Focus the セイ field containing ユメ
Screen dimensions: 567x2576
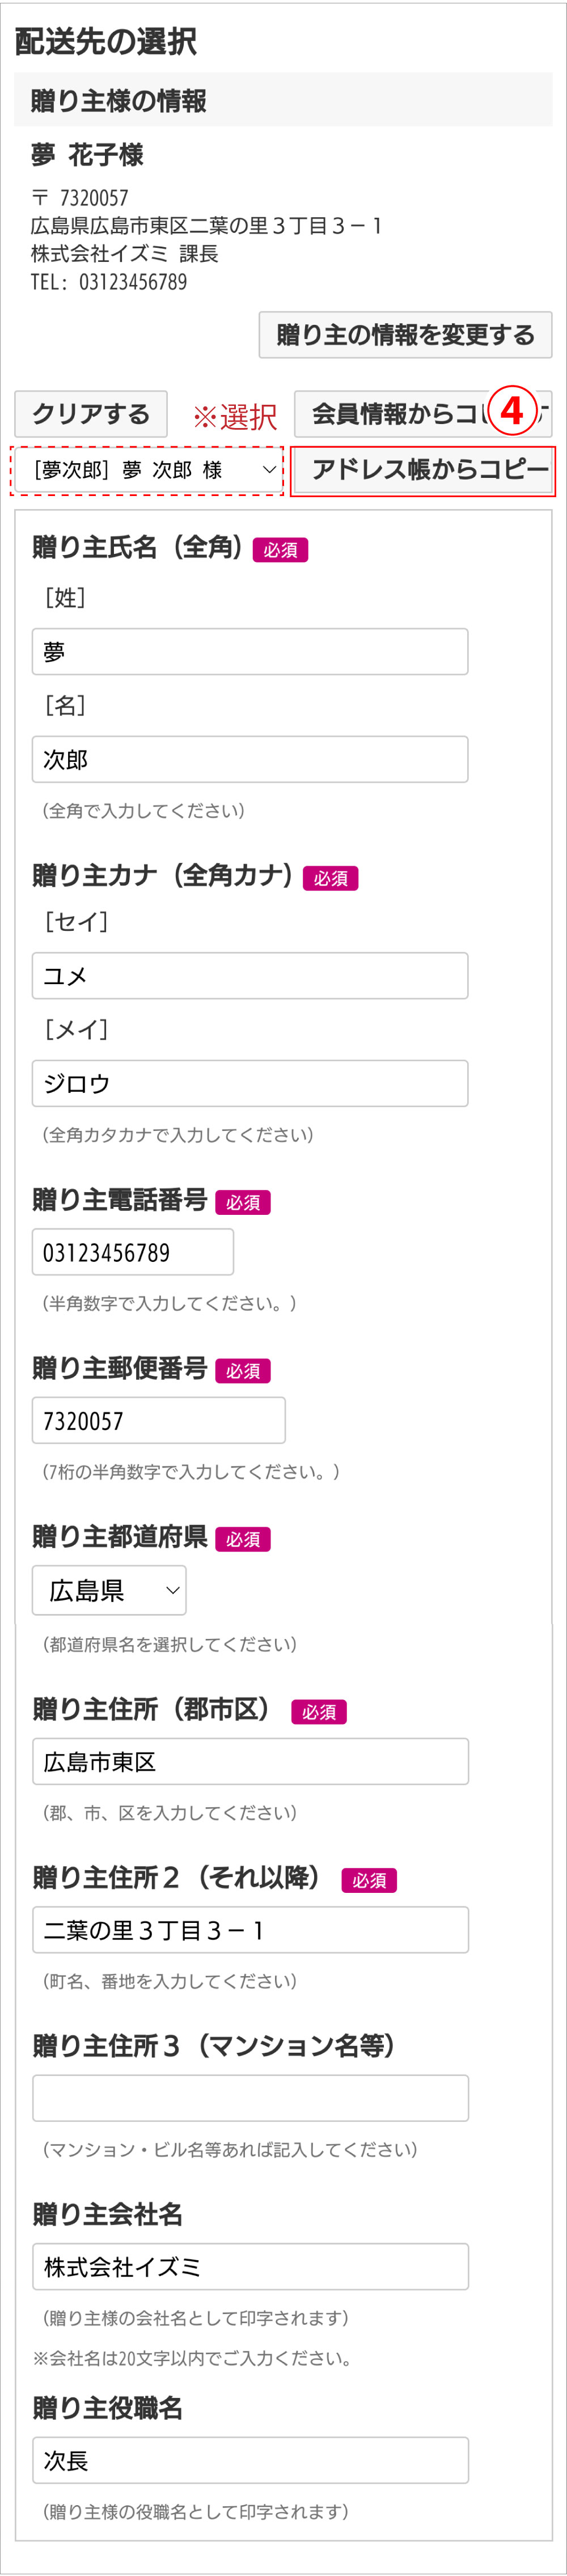tap(250, 976)
